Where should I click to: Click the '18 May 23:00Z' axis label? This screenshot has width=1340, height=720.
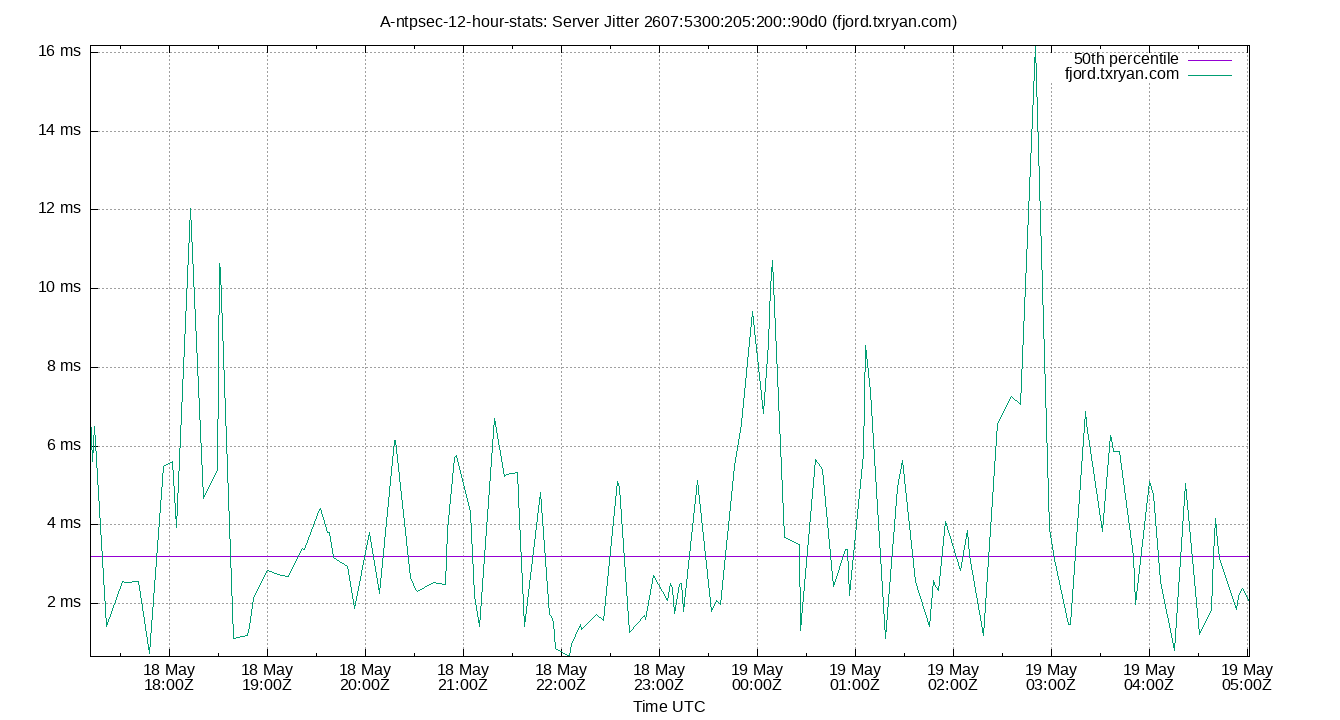[x=659, y=677]
